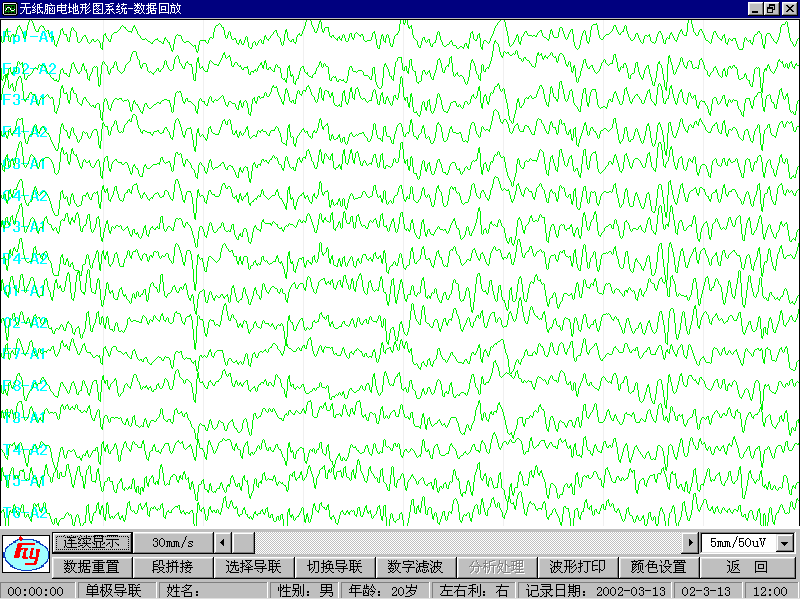Click the scrollbar right arrow button
The width and height of the screenshot is (800, 600).
(x=689, y=542)
